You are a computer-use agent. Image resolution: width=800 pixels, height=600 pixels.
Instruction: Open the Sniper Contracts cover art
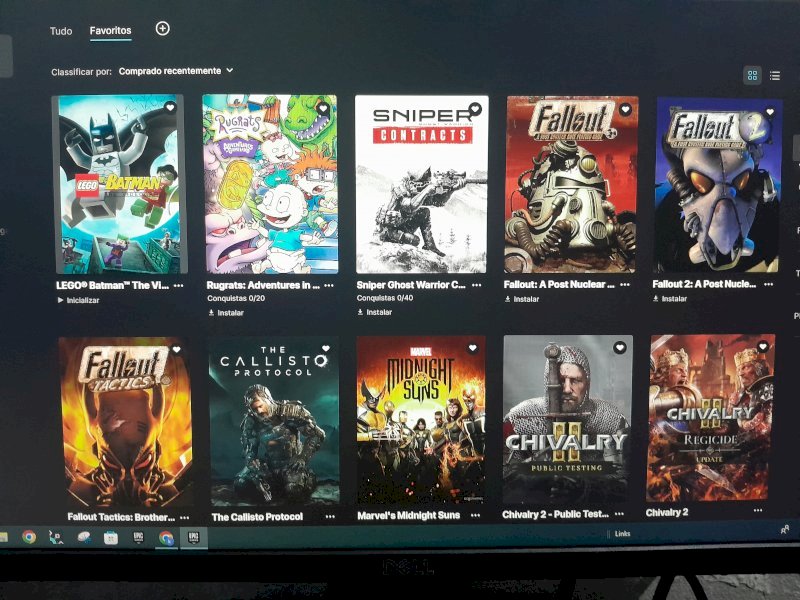[421, 184]
